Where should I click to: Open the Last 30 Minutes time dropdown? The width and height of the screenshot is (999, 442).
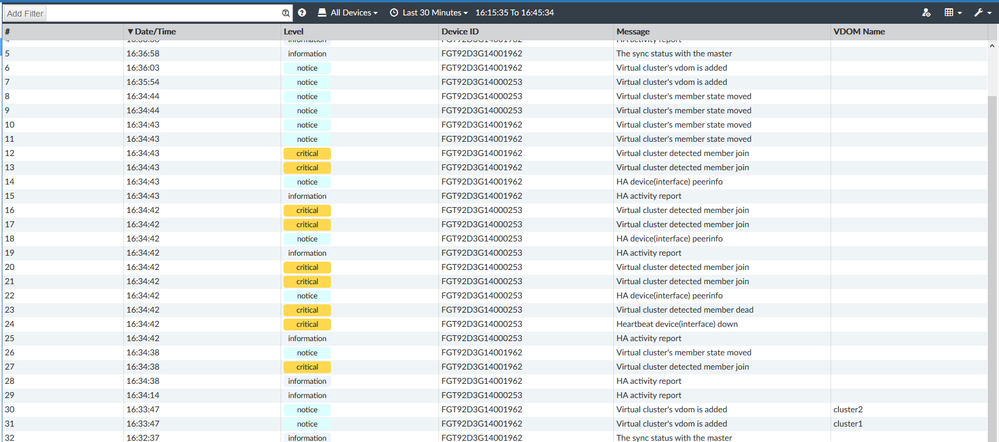click(x=429, y=13)
